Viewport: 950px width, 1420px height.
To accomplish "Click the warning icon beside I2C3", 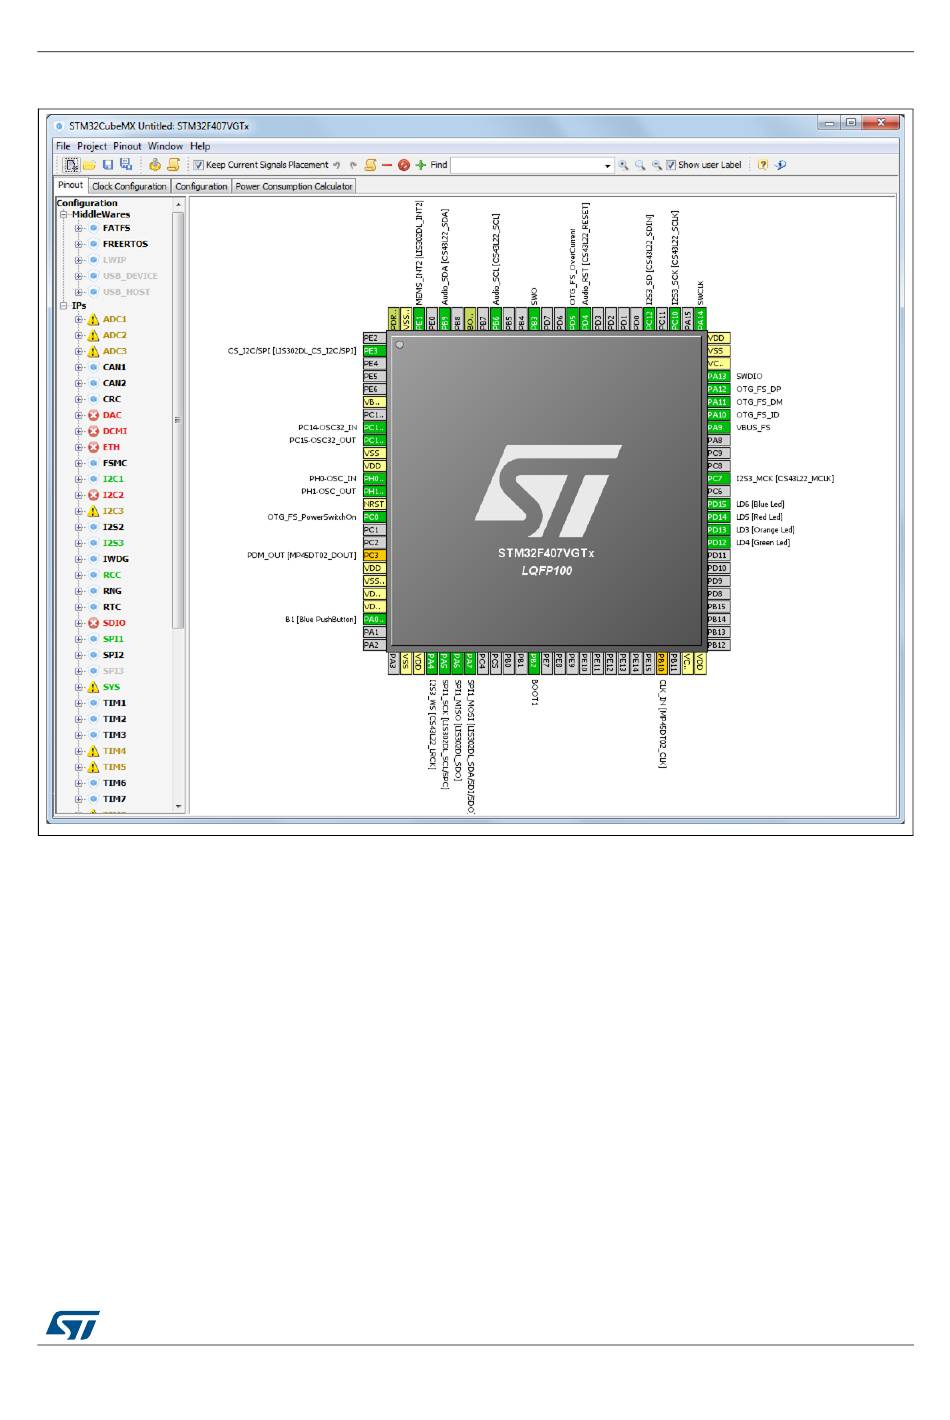I will (x=93, y=512).
